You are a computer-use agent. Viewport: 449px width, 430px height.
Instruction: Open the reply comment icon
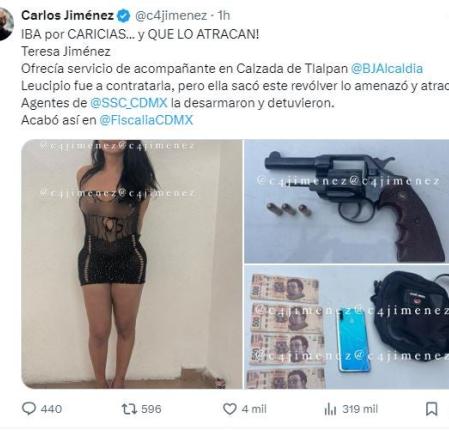point(29,409)
